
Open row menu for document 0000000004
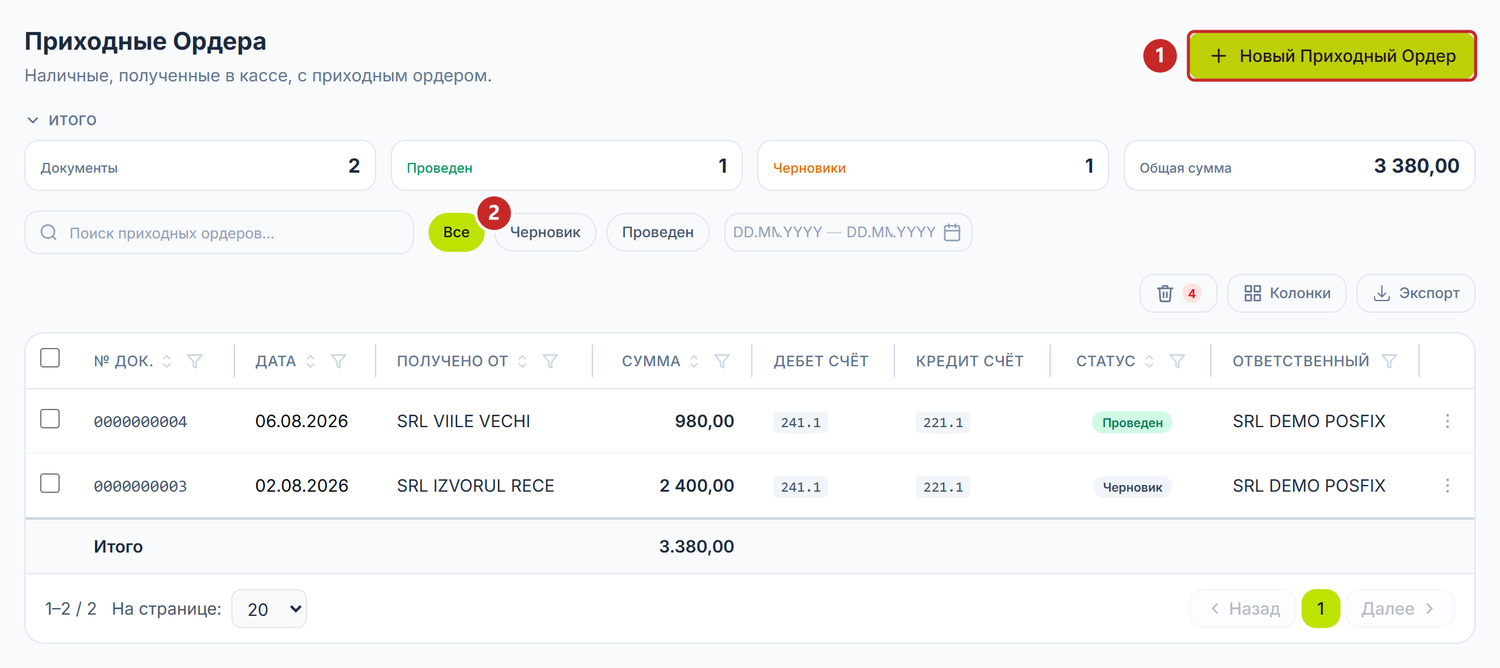1447,421
